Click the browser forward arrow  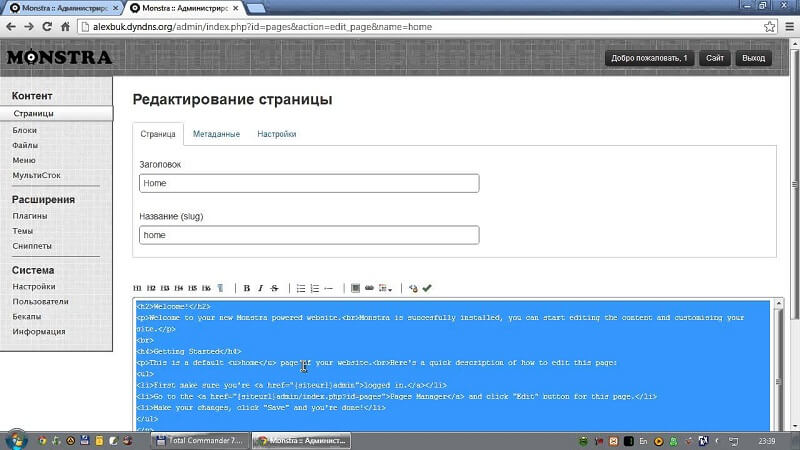point(29,27)
